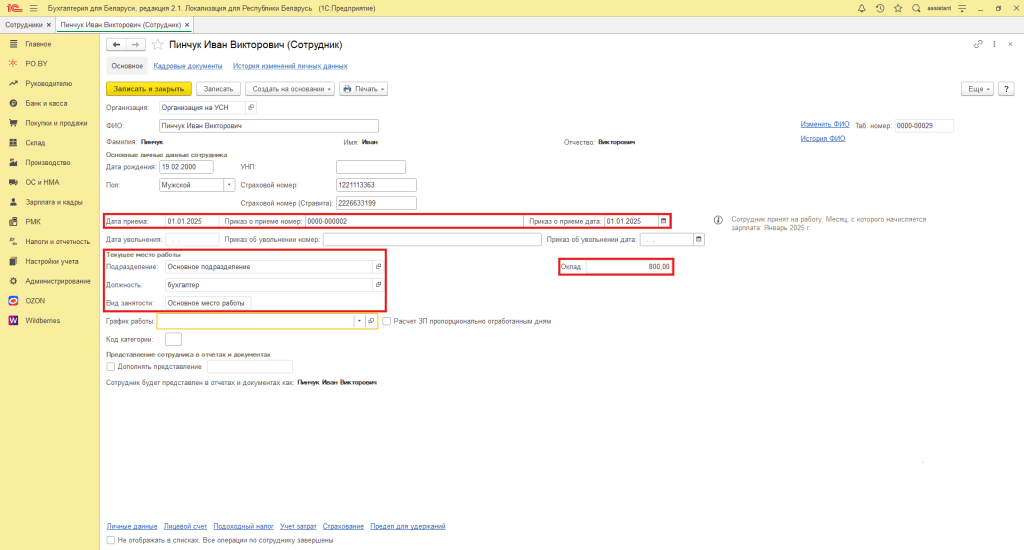Viewport: 1024px width, 550px height.
Task: Open the Еще menu dropdown
Action: pos(977,89)
